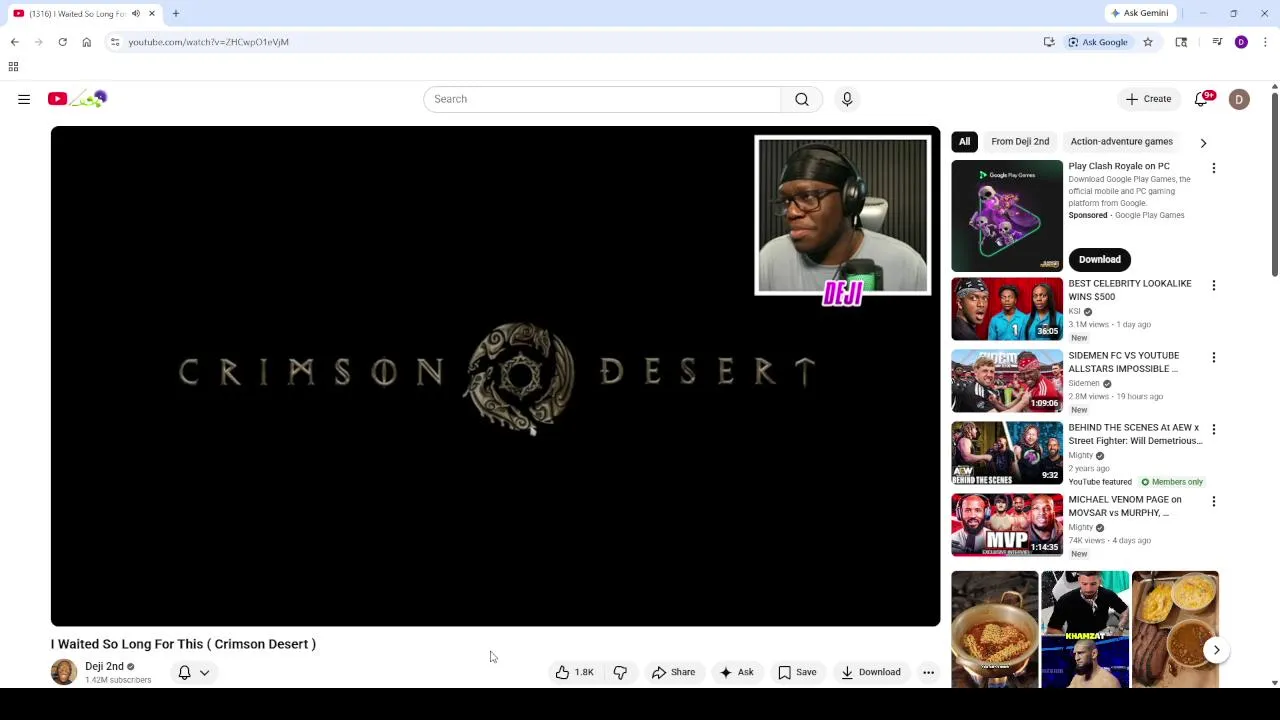Image resolution: width=1280 pixels, height=720 pixels.
Task: Open the YouTube guide hamburger menu
Action: click(24, 99)
